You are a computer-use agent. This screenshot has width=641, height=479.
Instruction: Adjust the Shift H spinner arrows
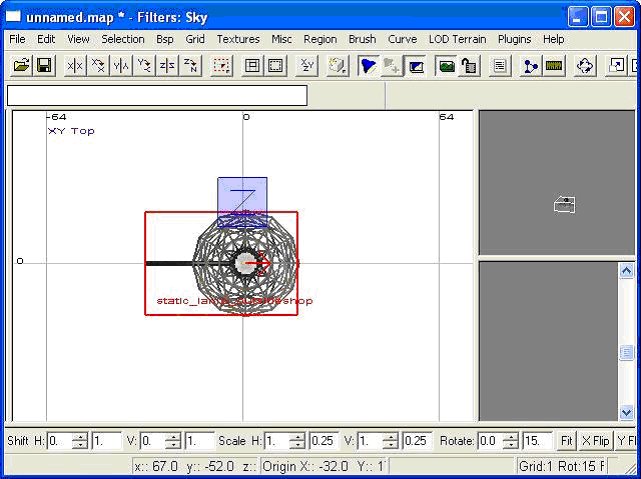[x=80, y=441]
